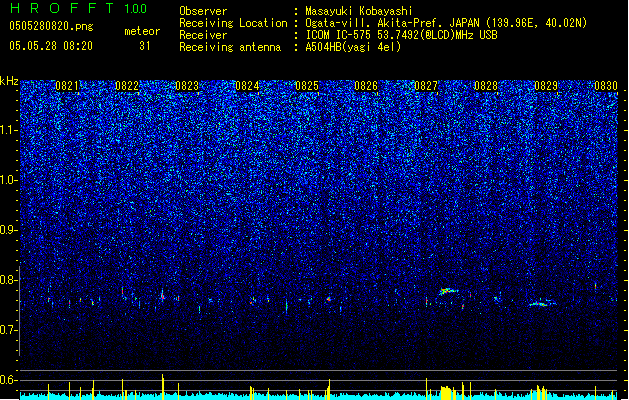The height and width of the screenshot is (400, 629).
Task: Select the A504HB(yagi 4el) antenna text
Action: 353,47
